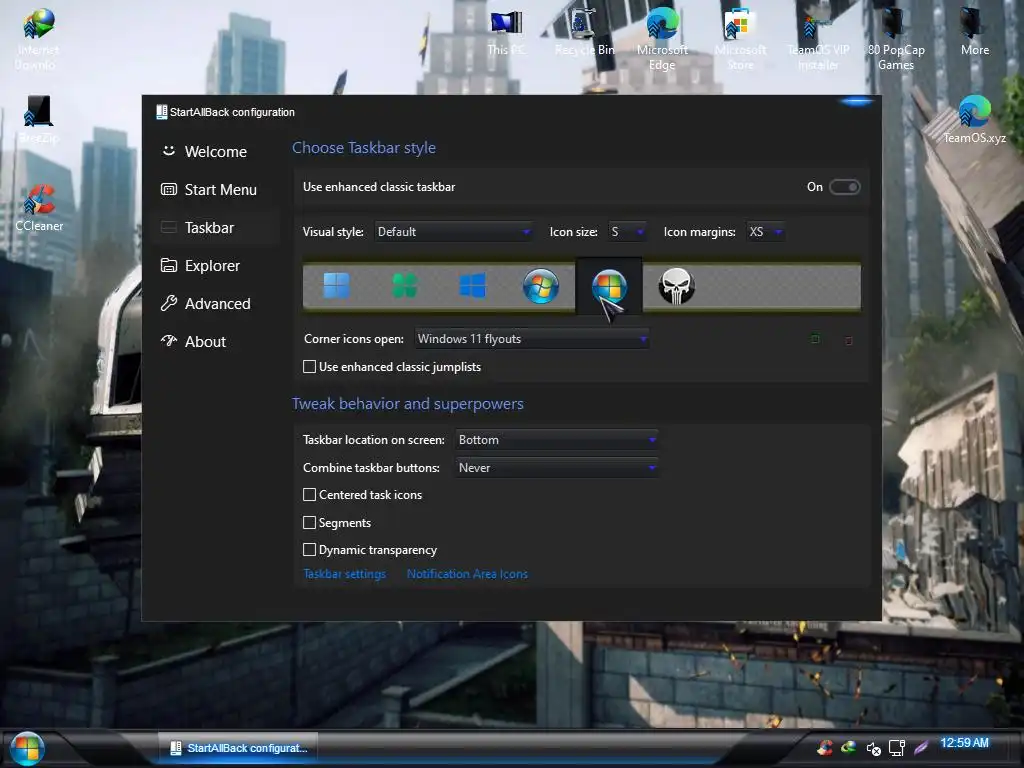
Task: Select the highlighted Vista orb start button
Action: (609, 286)
